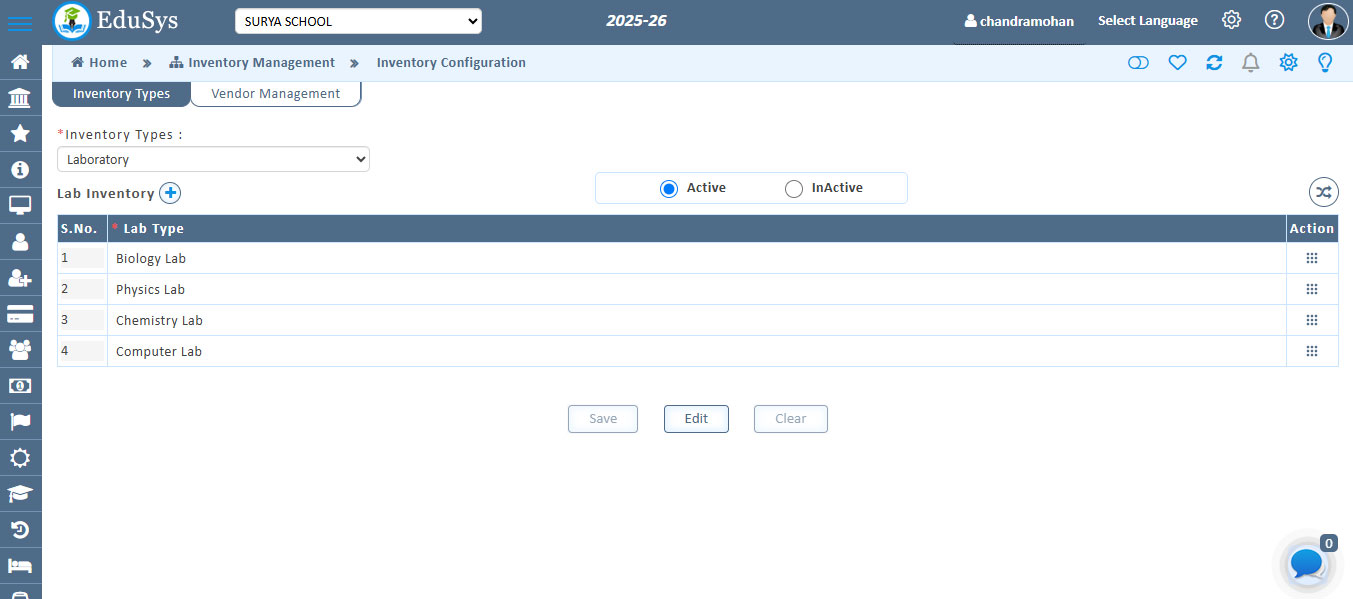This screenshot has height=599, width=1353.
Task: Click the notification bell icon
Action: [x=1250, y=63]
